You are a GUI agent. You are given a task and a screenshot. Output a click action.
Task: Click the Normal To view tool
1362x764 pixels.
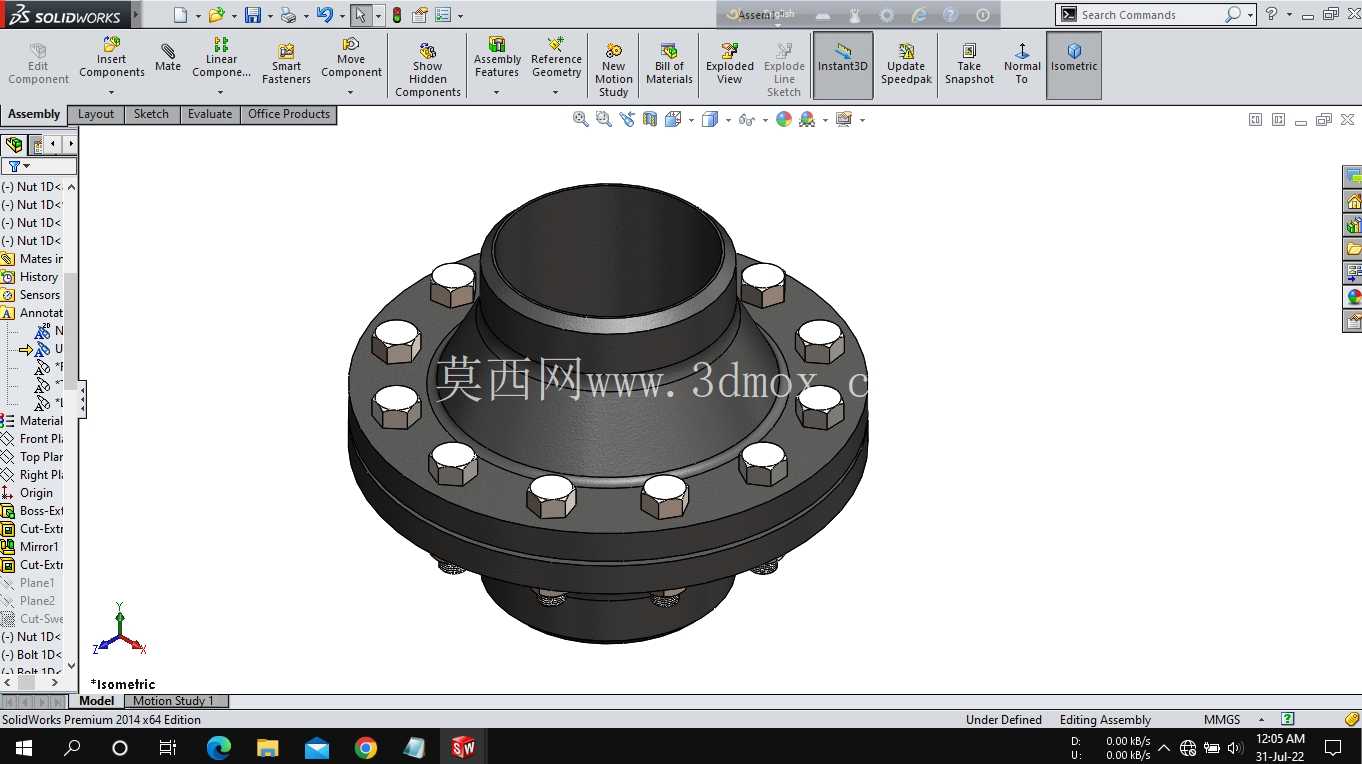point(1021,65)
